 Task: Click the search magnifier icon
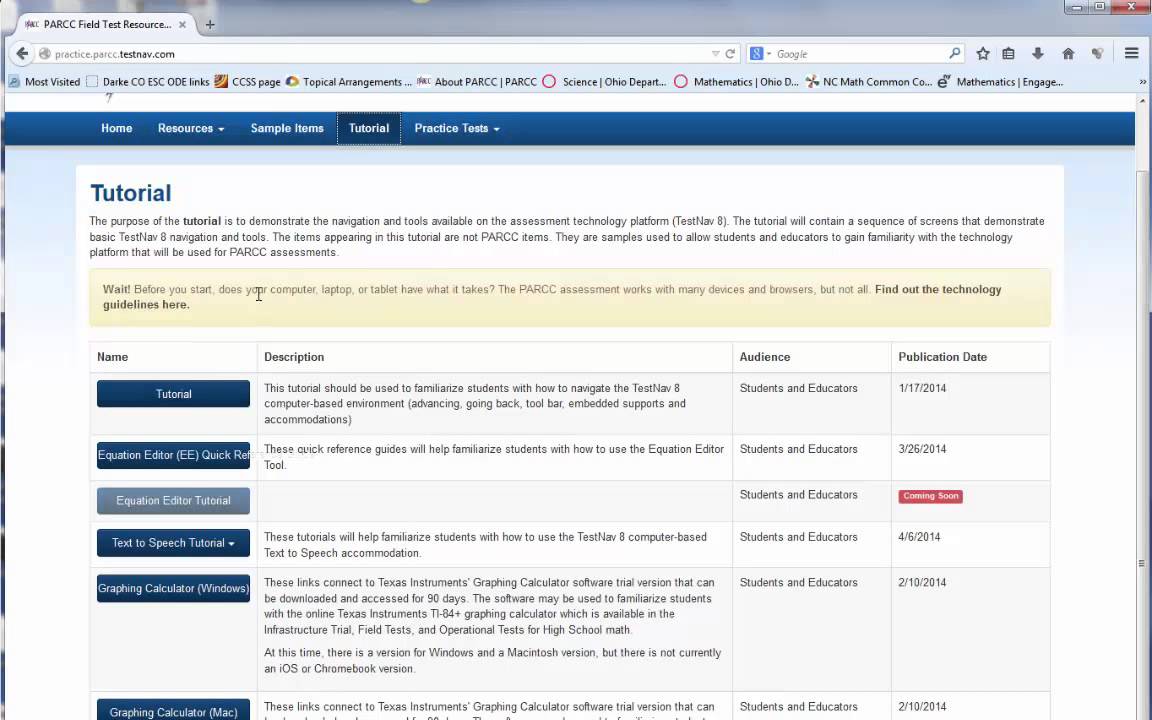click(x=954, y=54)
